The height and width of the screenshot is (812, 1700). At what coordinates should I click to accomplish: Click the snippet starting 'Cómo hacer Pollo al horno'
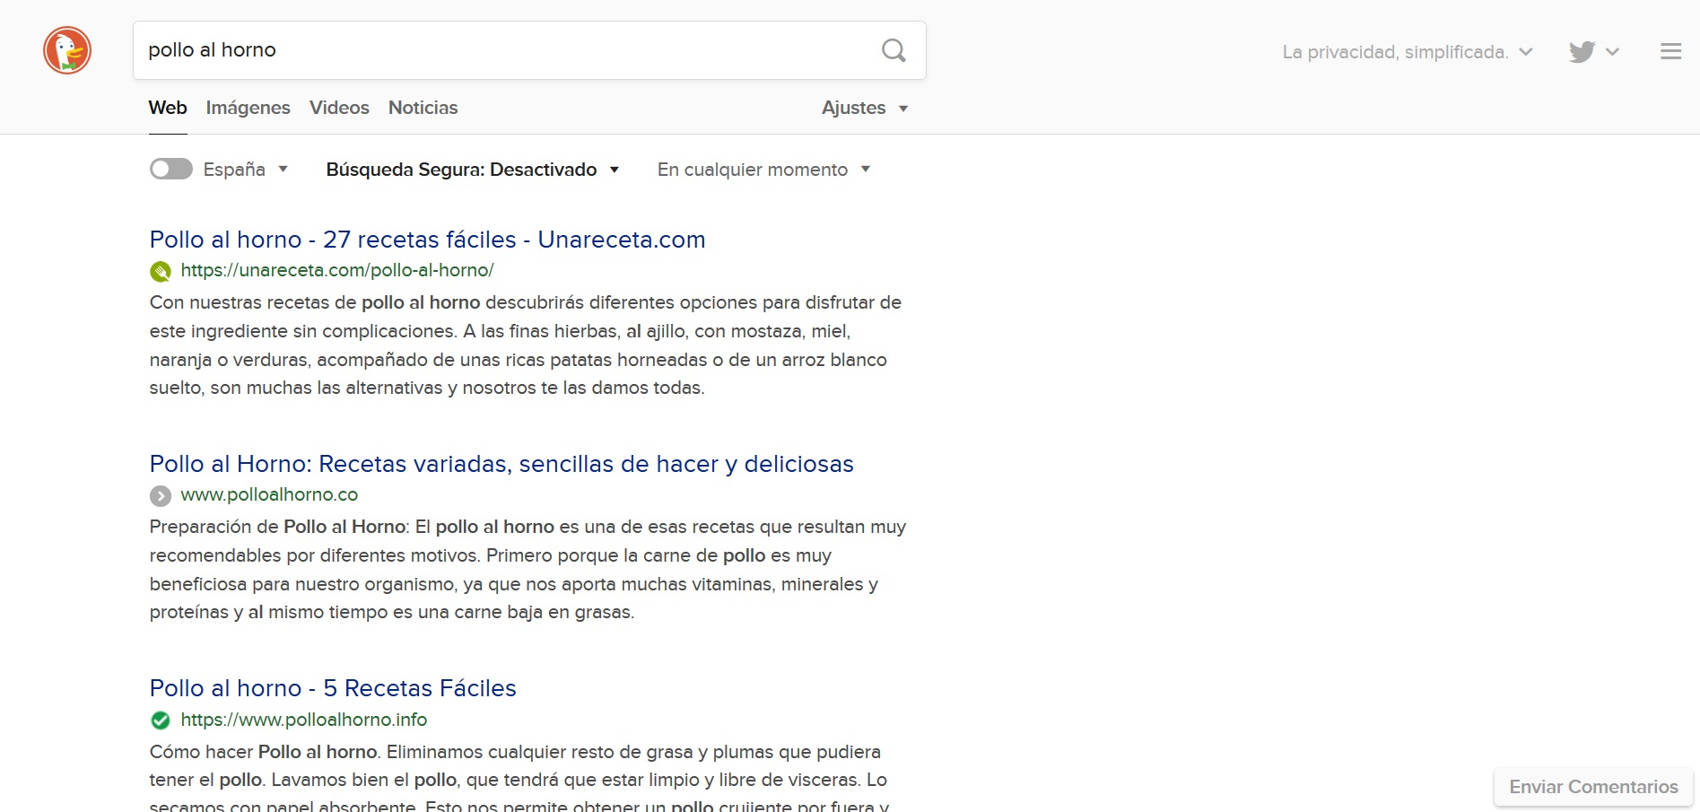click(x=518, y=779)
